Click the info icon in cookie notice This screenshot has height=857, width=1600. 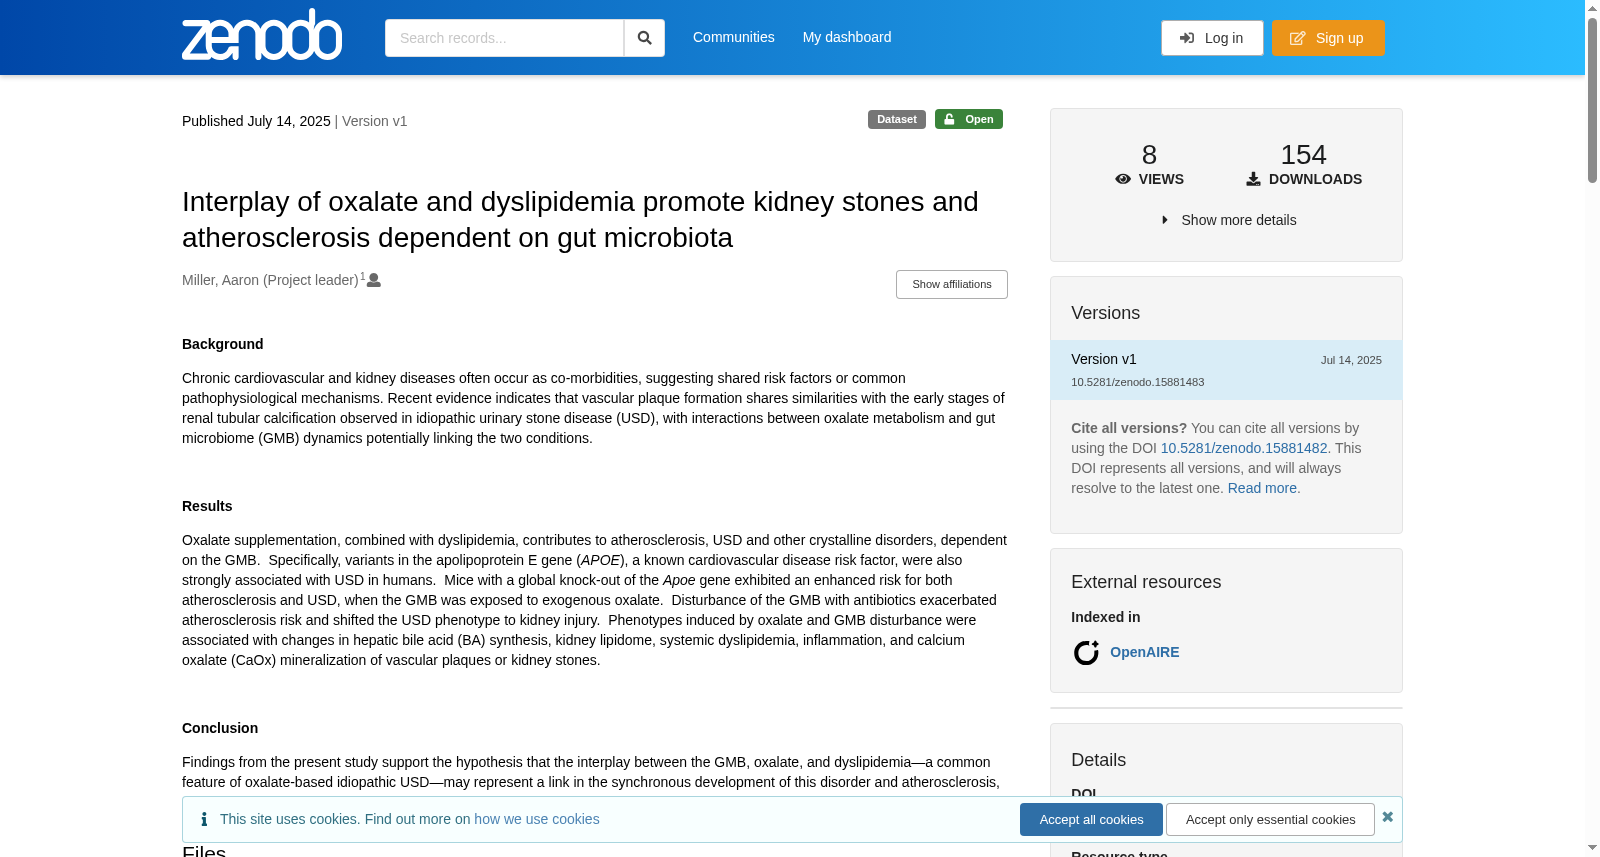pyautogui.click(x=204, y=819)
